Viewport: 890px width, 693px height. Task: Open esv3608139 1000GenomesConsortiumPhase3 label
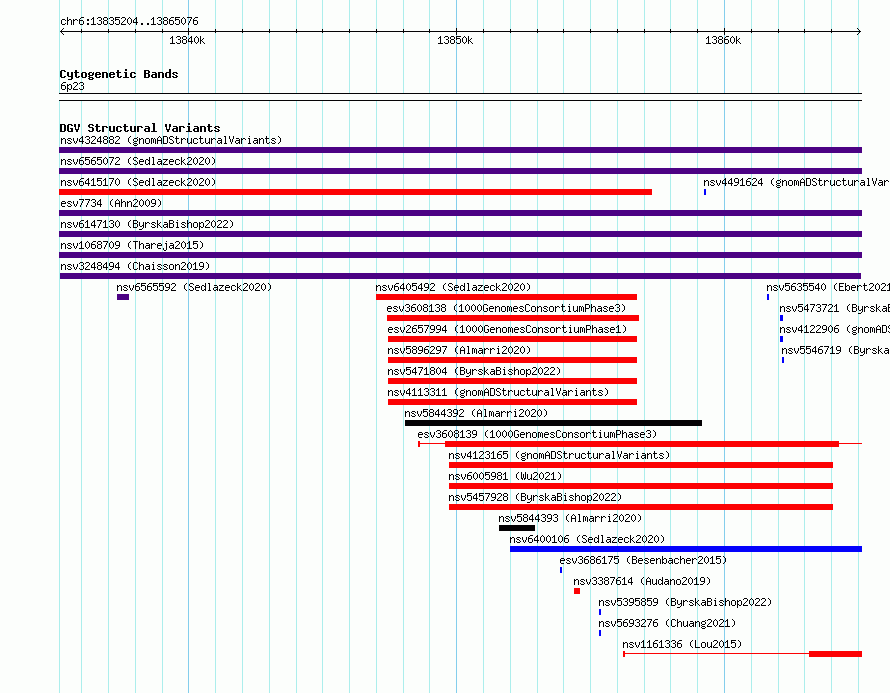point(537,434)
